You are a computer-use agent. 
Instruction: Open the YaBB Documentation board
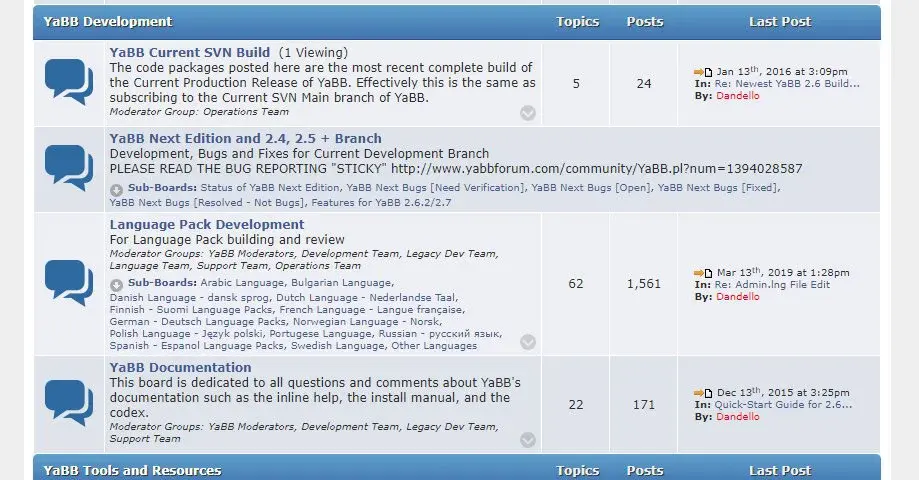coord(180,367)
